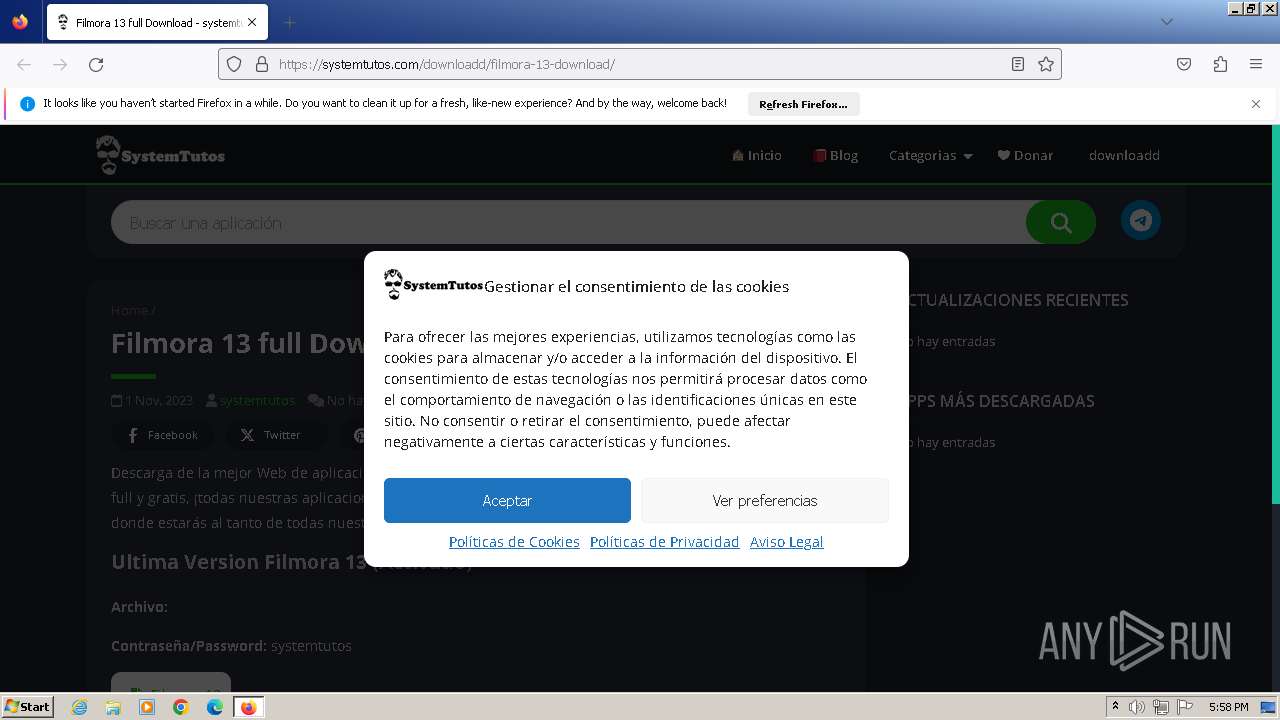Open Windows Start menu
Image resolution: width=1280 pixels, height=720 pixels.
[x=27, y=706]
